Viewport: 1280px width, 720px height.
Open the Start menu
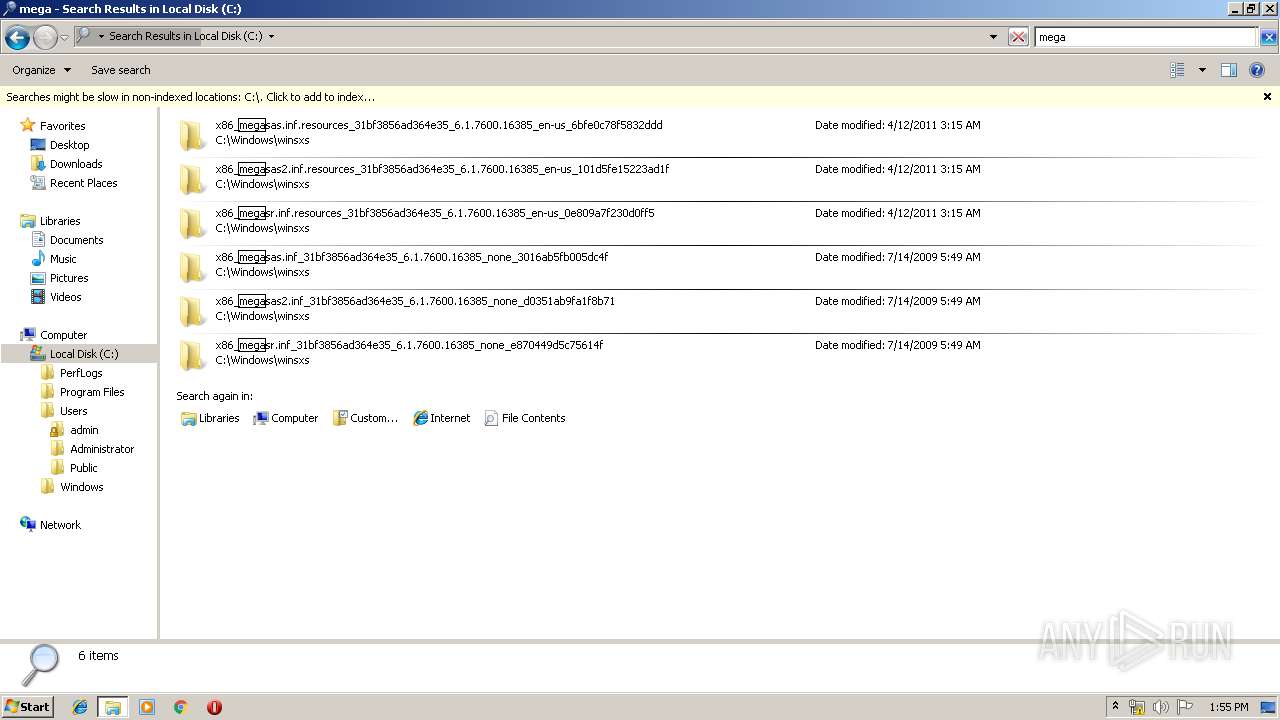pos(27,706)
